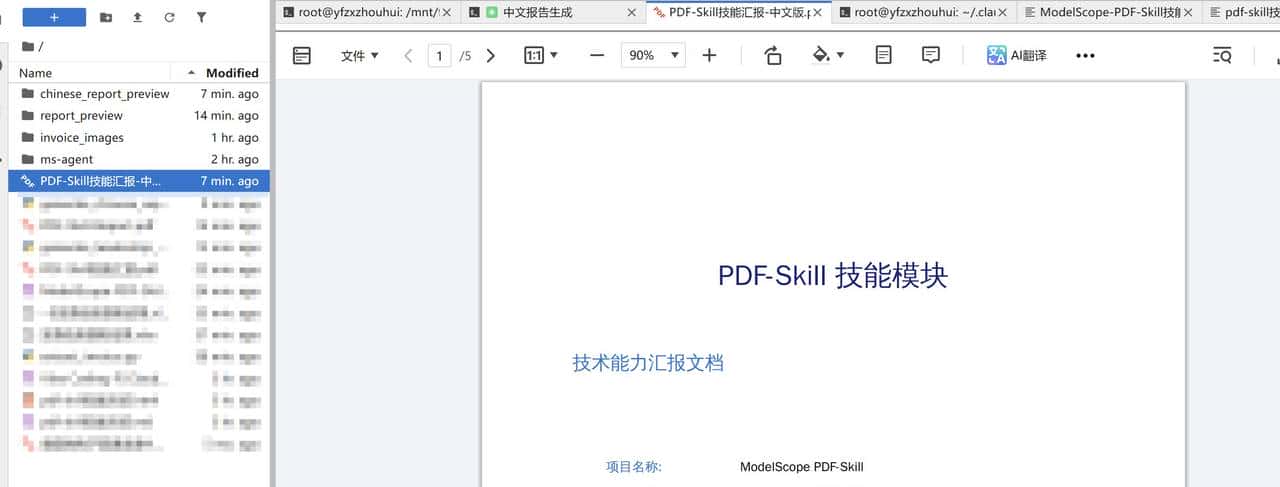Open the 90% zoom level dropdown

(653, 56)
